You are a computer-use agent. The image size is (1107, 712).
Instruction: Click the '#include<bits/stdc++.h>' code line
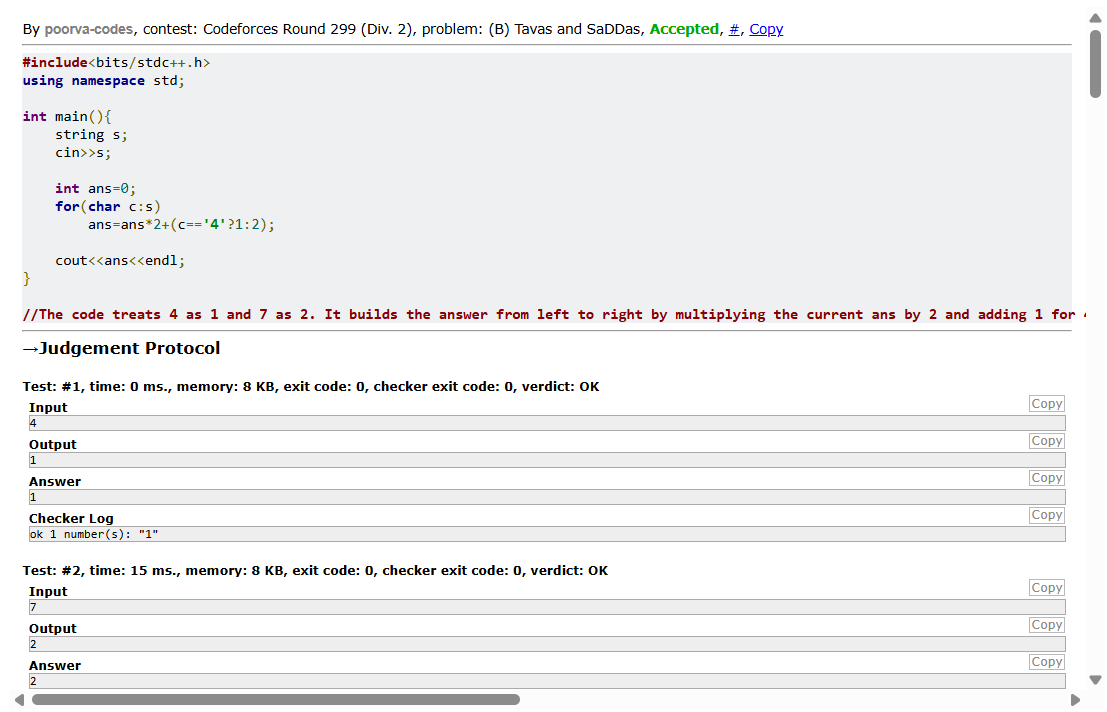[x=116, y=63]
